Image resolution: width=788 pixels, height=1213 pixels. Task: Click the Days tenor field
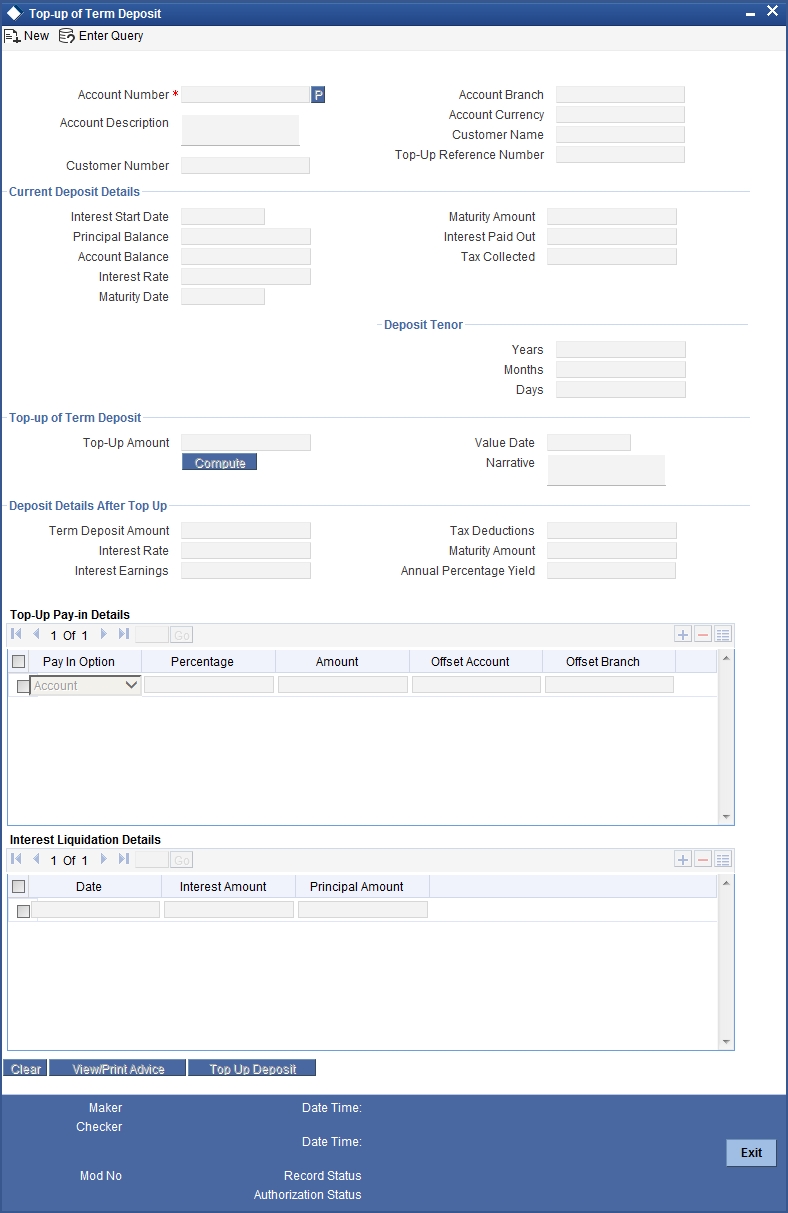click(621, 390)
